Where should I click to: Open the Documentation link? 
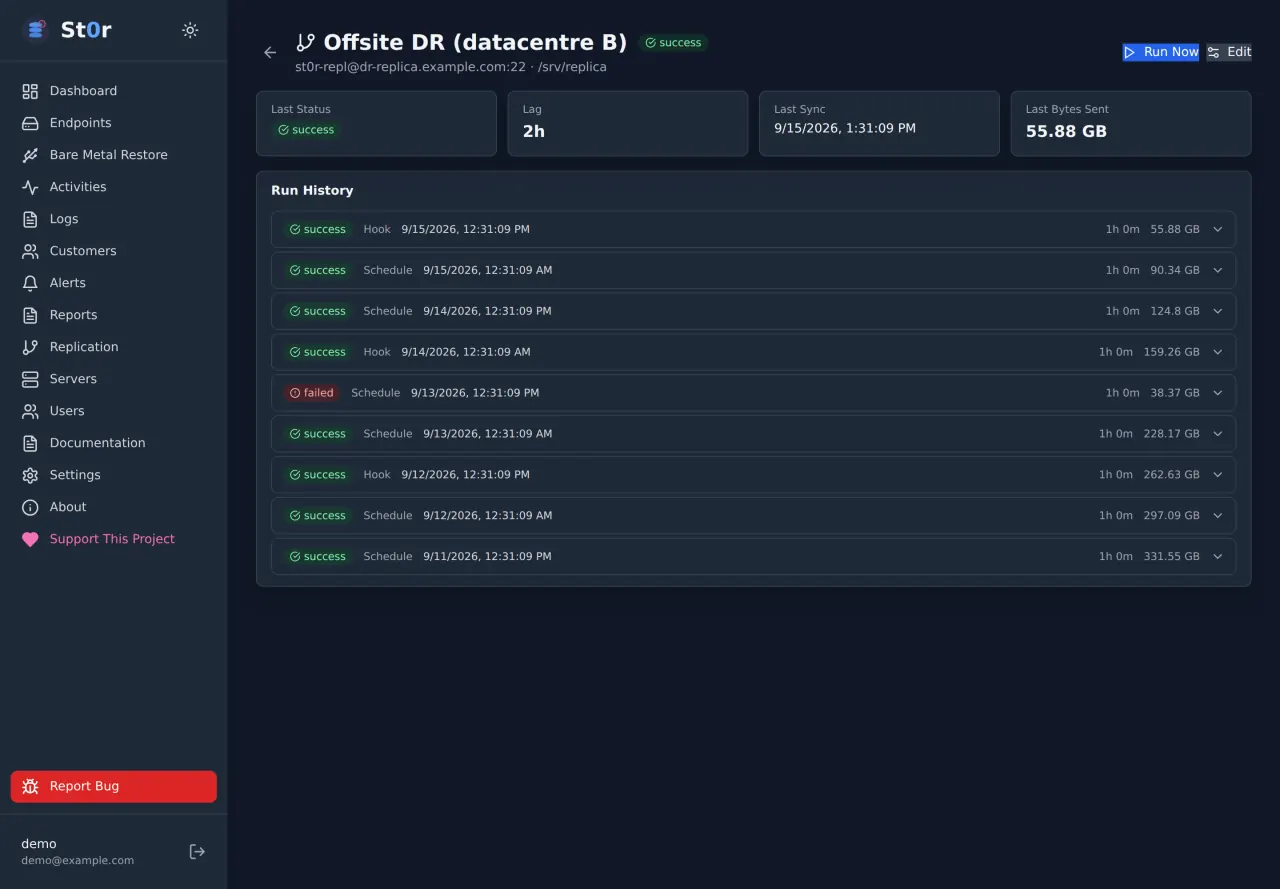(x=113, y=443)
